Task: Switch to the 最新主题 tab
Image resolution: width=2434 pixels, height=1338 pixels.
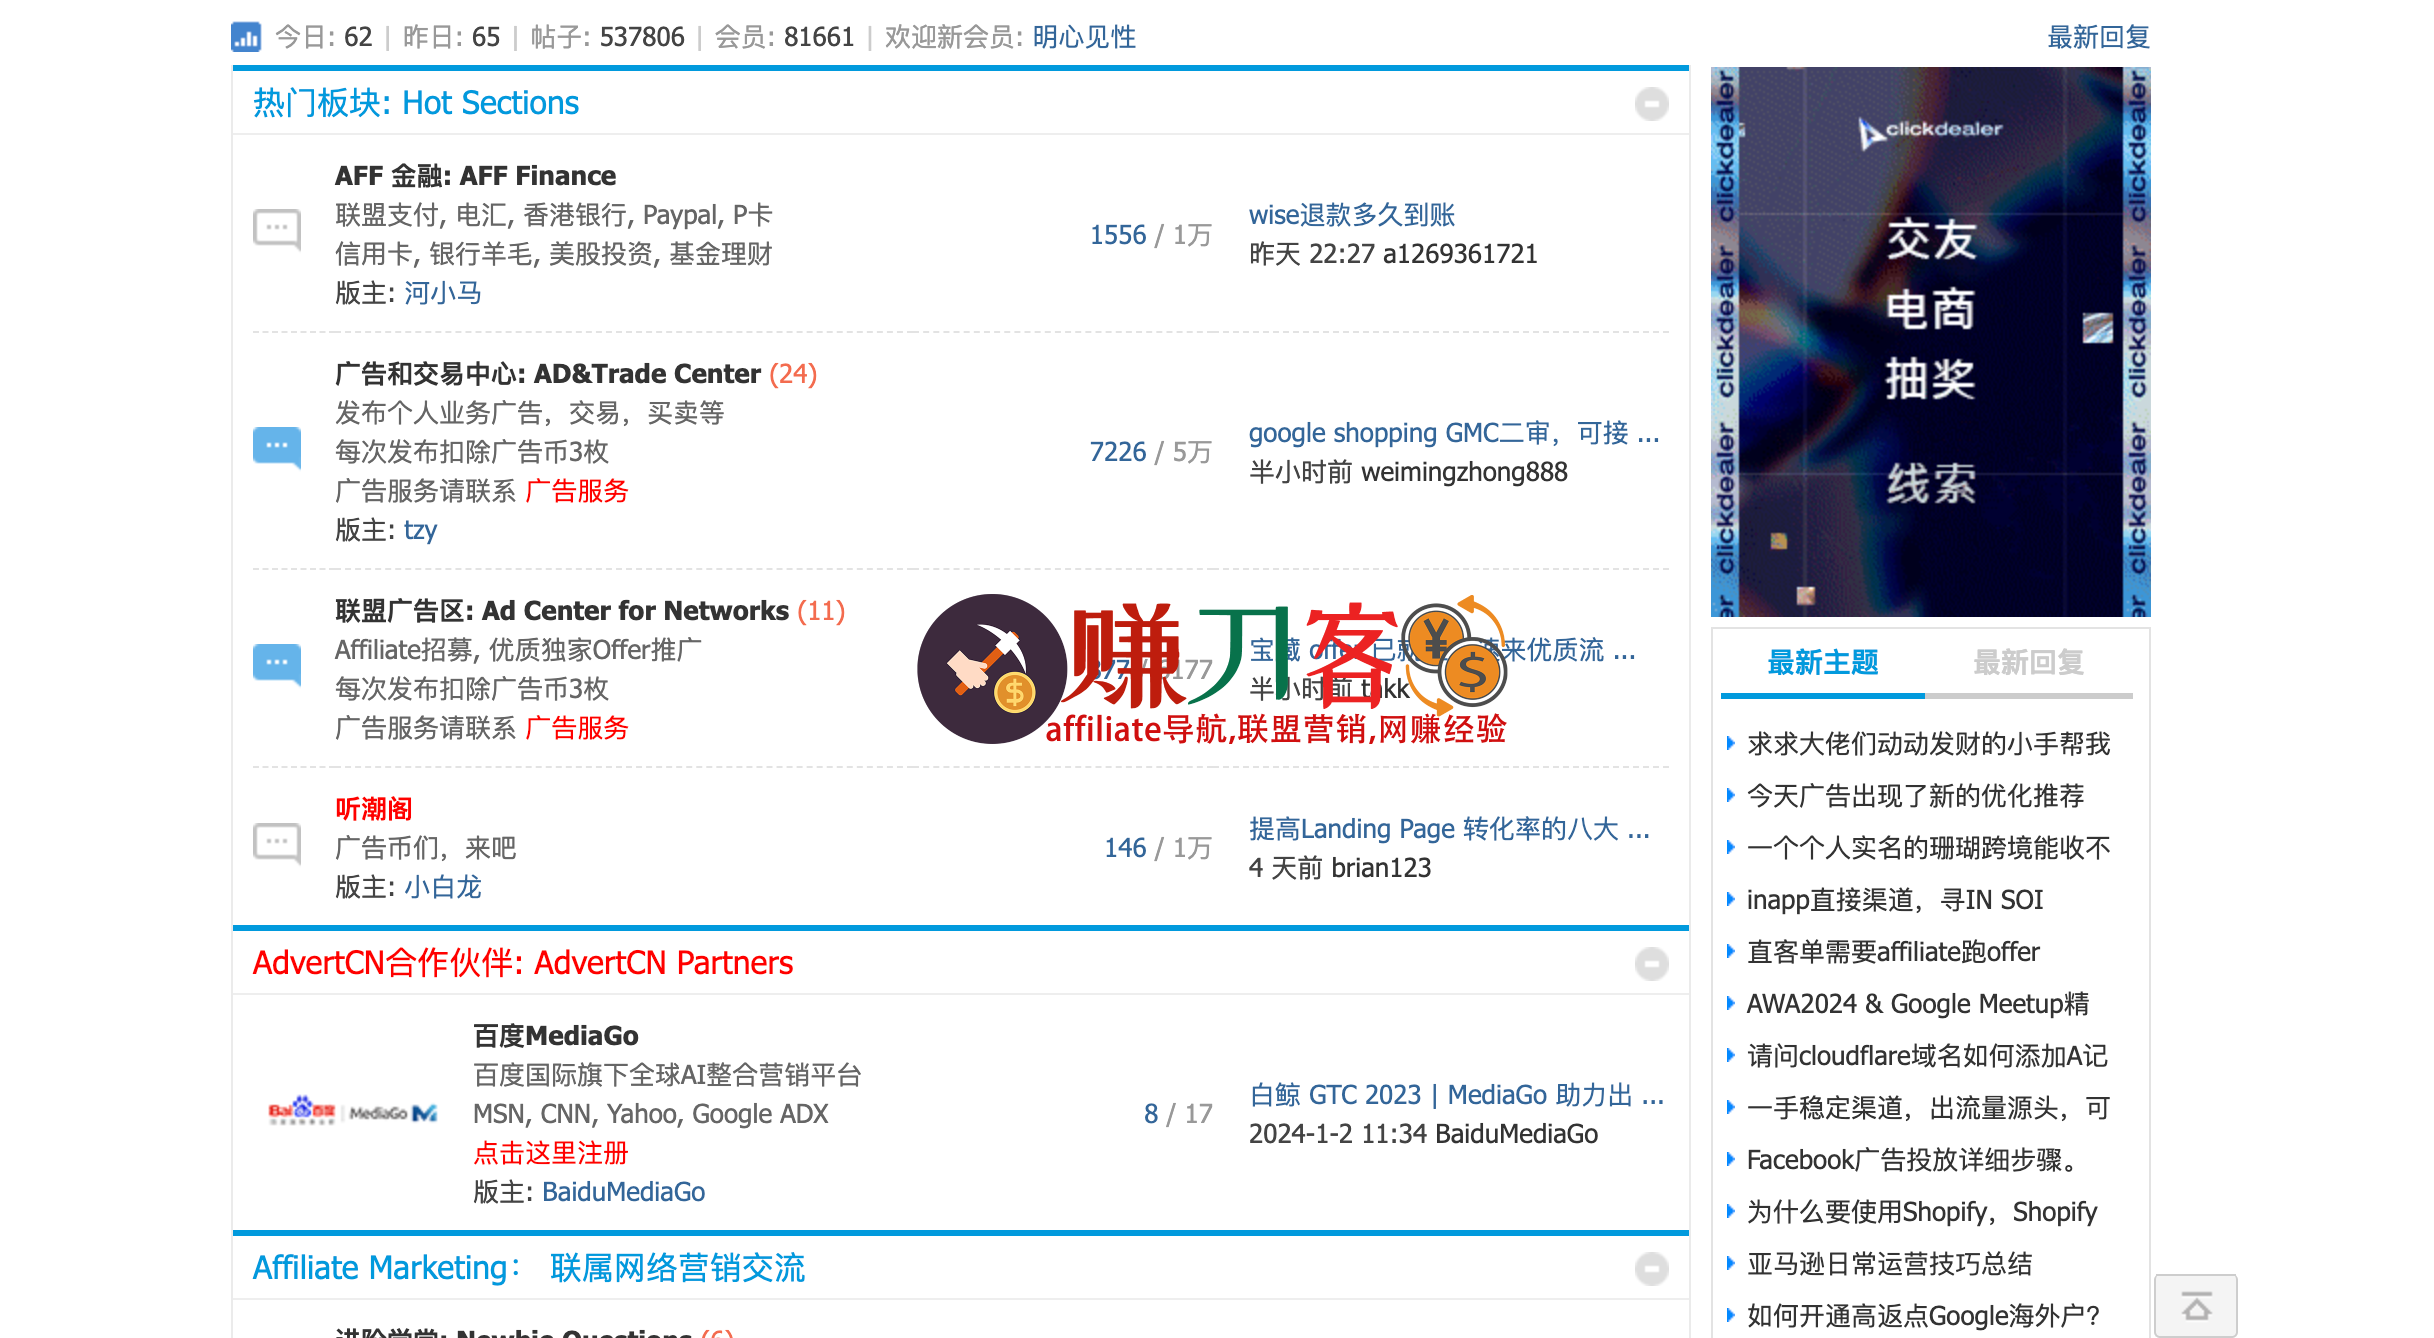Action: point(1822,662)
